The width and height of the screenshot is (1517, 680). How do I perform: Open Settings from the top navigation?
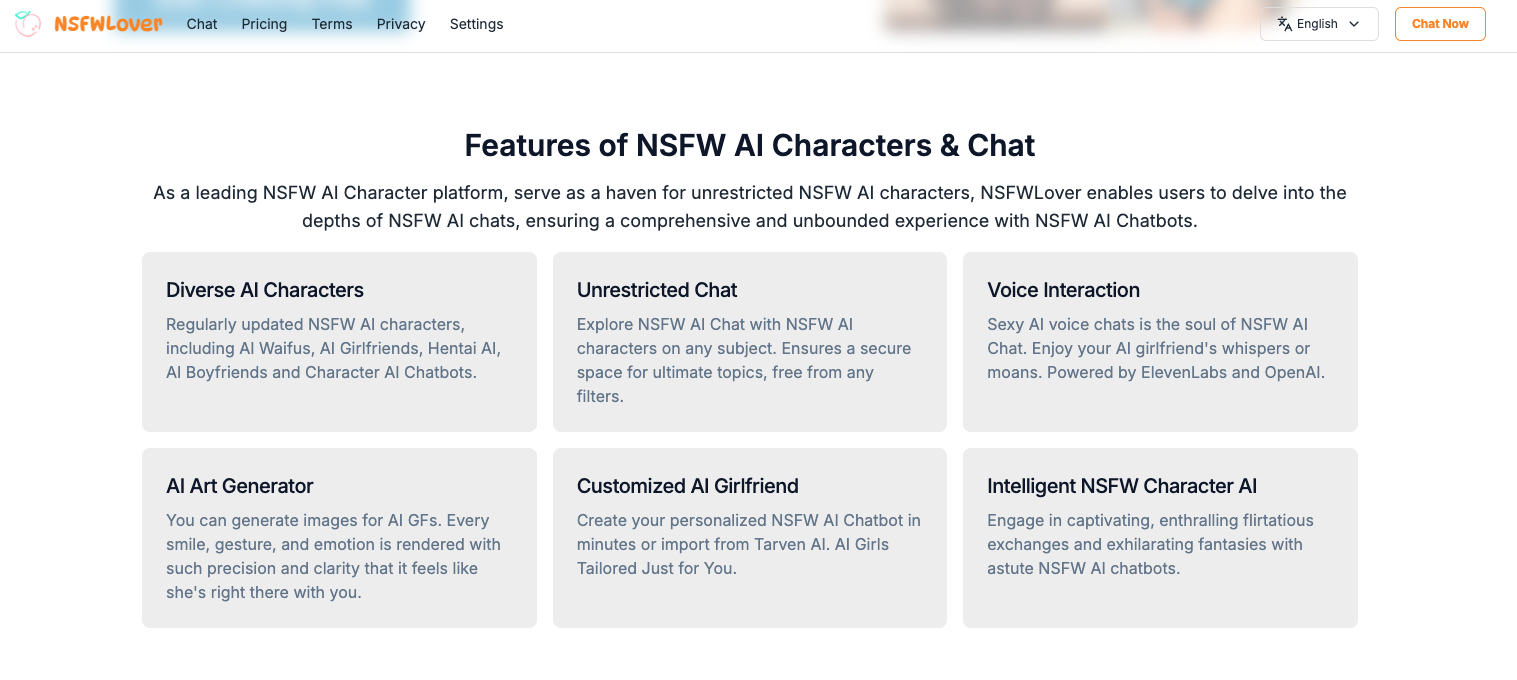(476, 24)
